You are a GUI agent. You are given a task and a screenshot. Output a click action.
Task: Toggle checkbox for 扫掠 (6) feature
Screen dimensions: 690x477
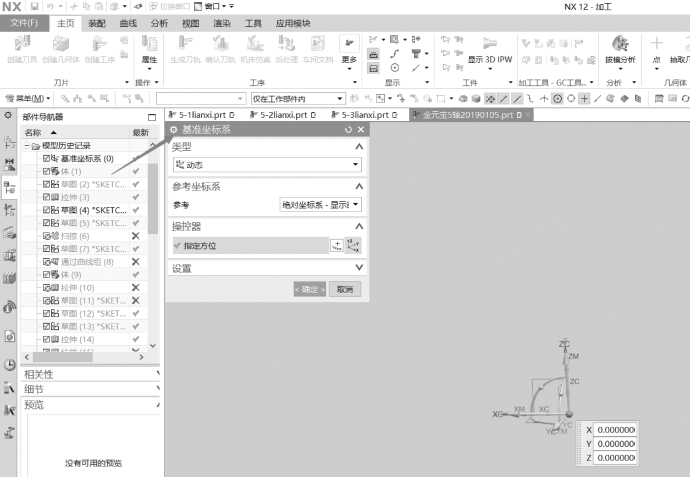point(46,236)
